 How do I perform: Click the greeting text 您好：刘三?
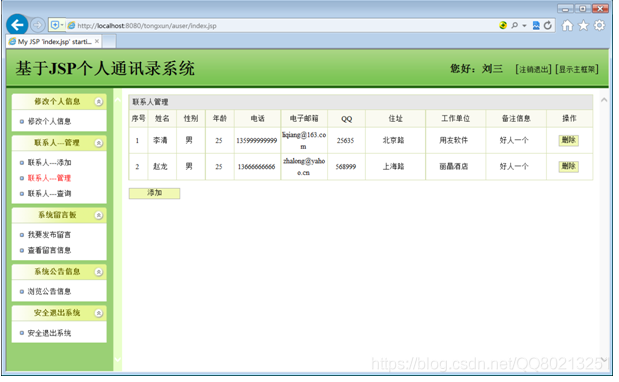476,69
